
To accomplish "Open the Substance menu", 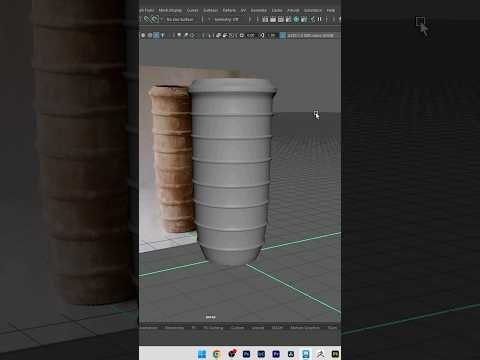I will [x=313, y=10].
